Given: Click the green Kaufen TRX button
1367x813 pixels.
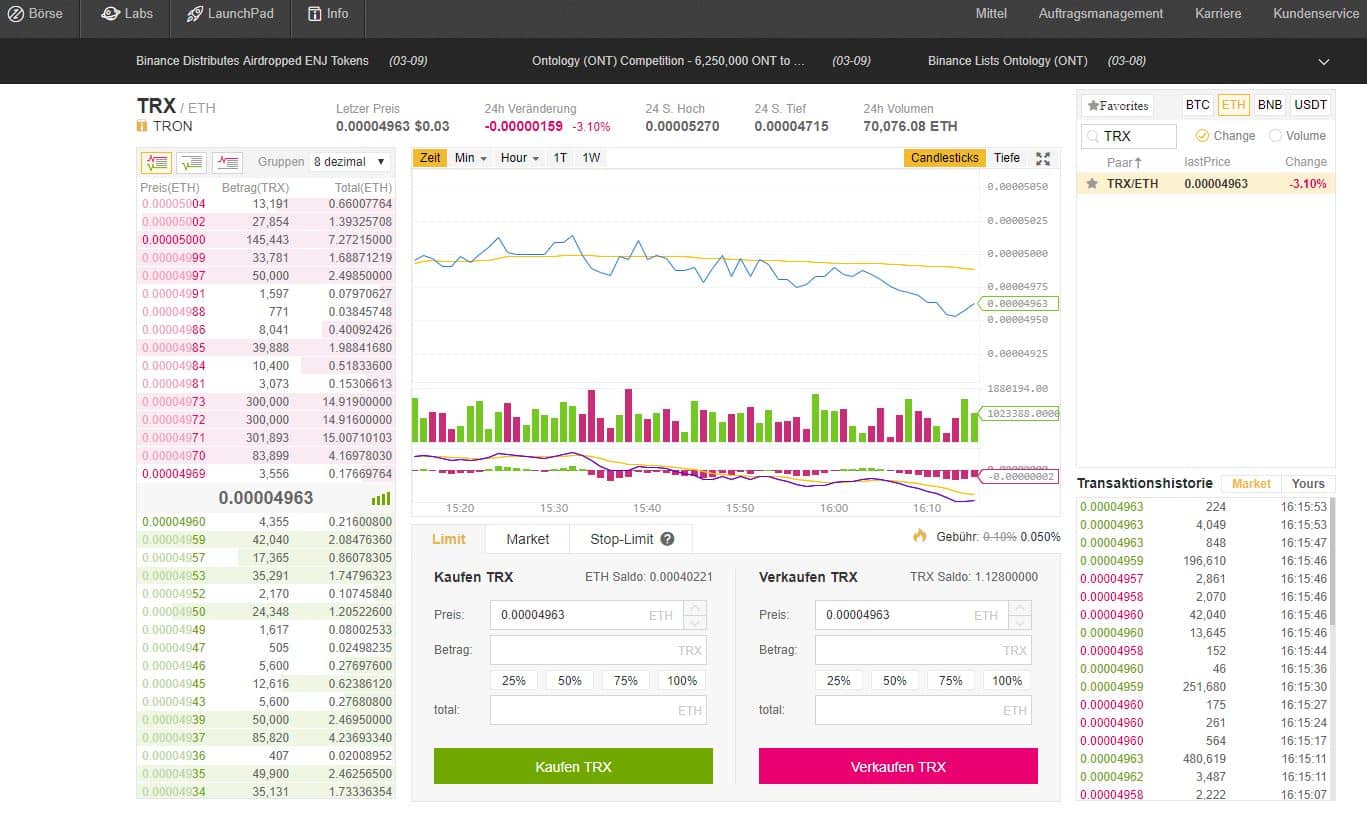Looking at the screenshot, I should 573,766.
